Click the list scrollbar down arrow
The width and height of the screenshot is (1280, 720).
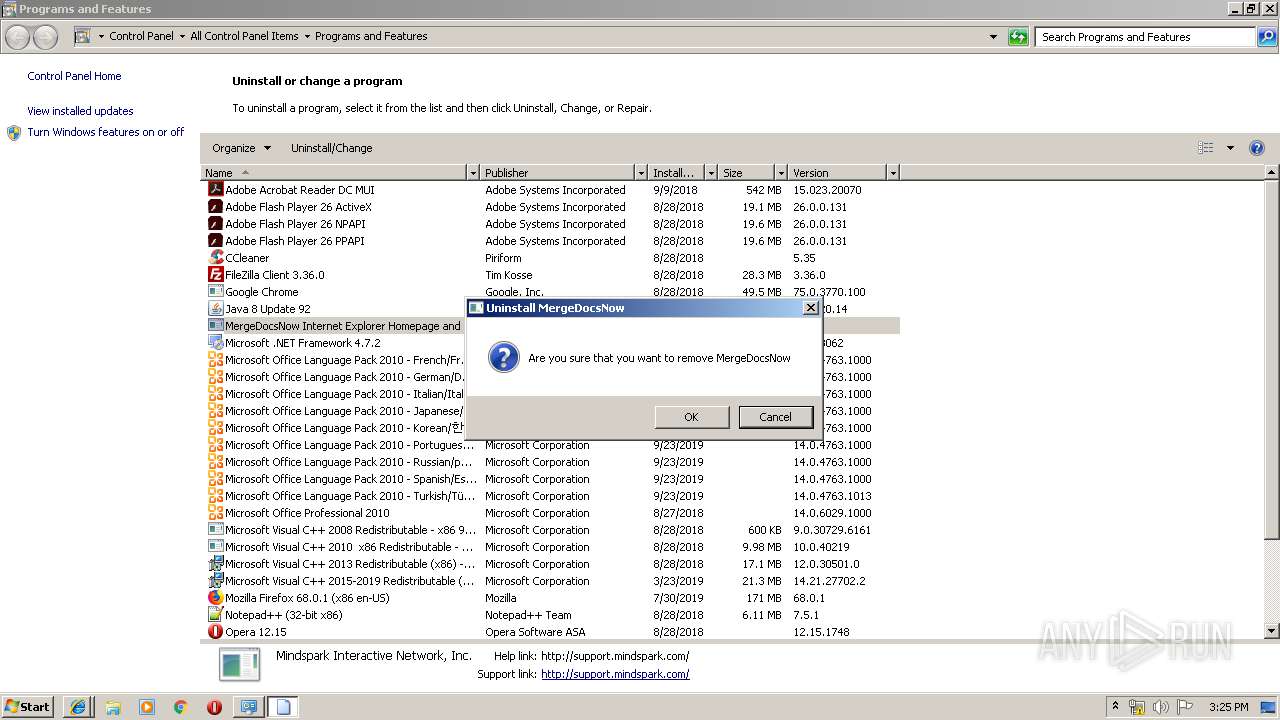point(1272,631)
